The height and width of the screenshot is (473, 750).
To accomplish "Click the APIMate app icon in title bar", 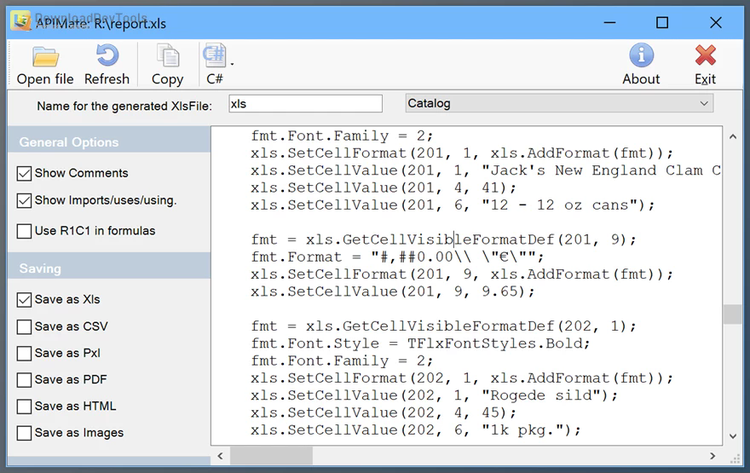I will [x=21, y=21].
